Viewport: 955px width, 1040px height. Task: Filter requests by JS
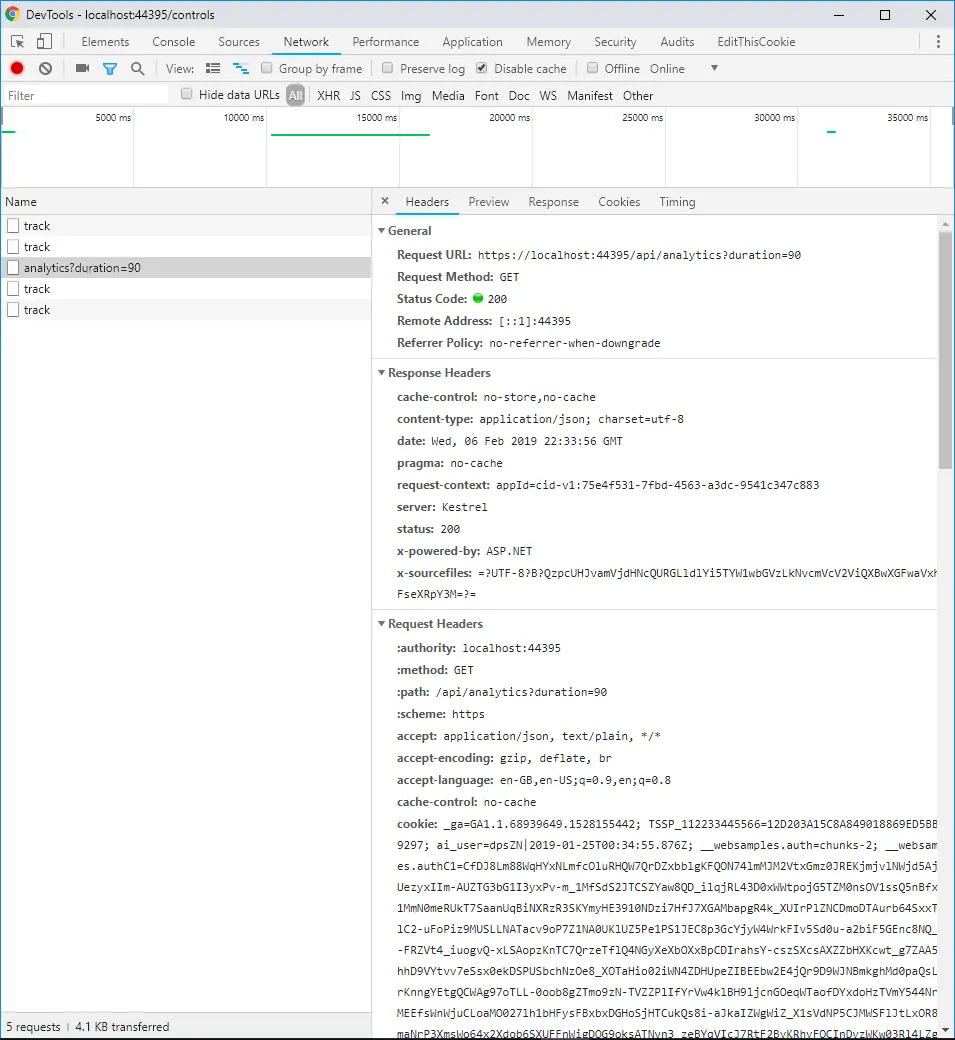coord(355,96)
